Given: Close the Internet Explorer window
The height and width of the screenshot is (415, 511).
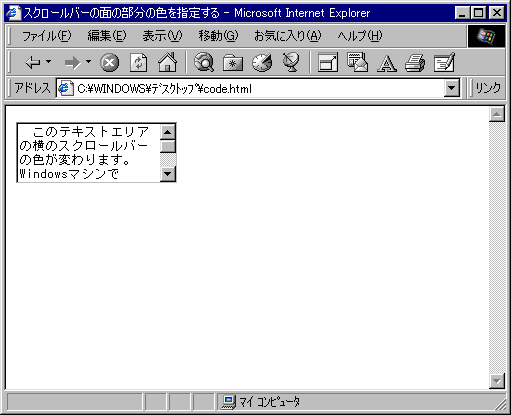Looking at the screenshot, I should coord(497,13).
